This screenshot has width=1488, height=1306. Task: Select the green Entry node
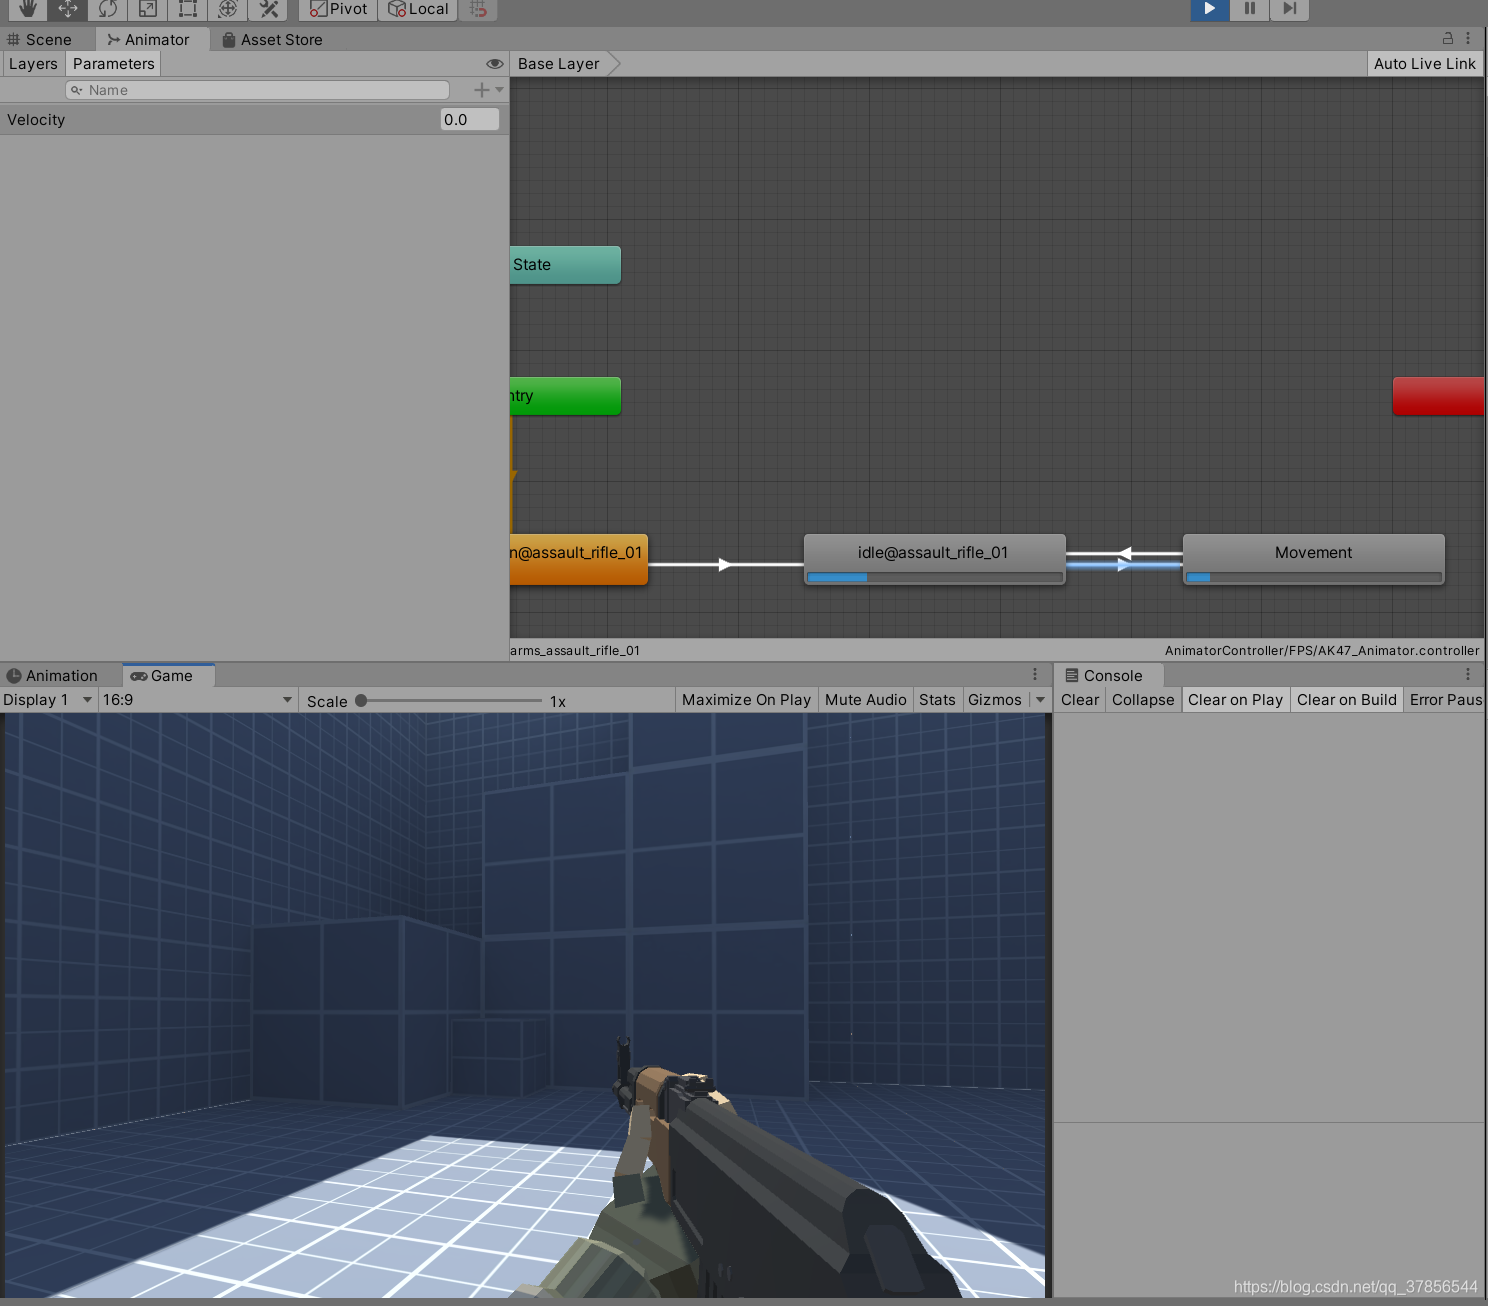point(566,396)
